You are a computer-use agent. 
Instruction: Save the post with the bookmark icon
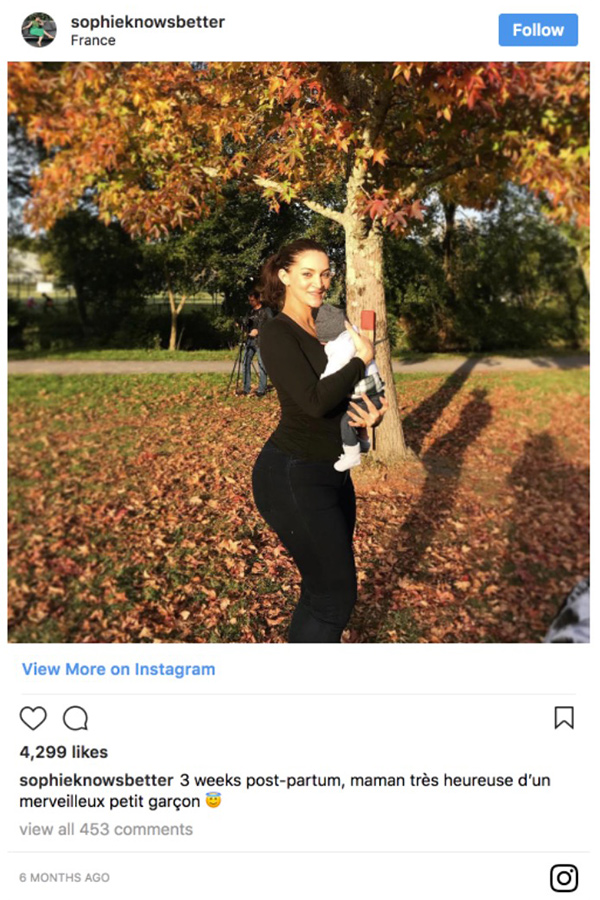coord(564,717)
